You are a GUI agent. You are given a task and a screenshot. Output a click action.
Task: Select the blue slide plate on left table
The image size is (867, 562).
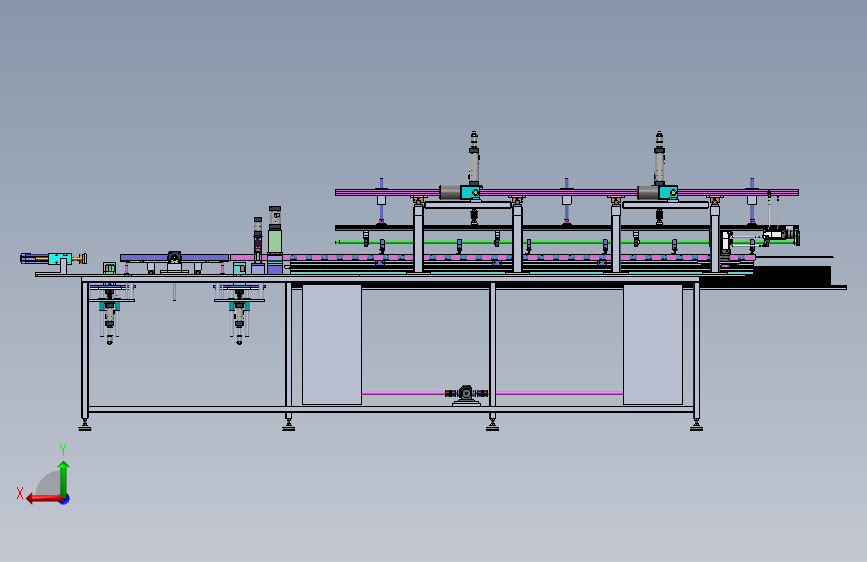click(174, 258)
